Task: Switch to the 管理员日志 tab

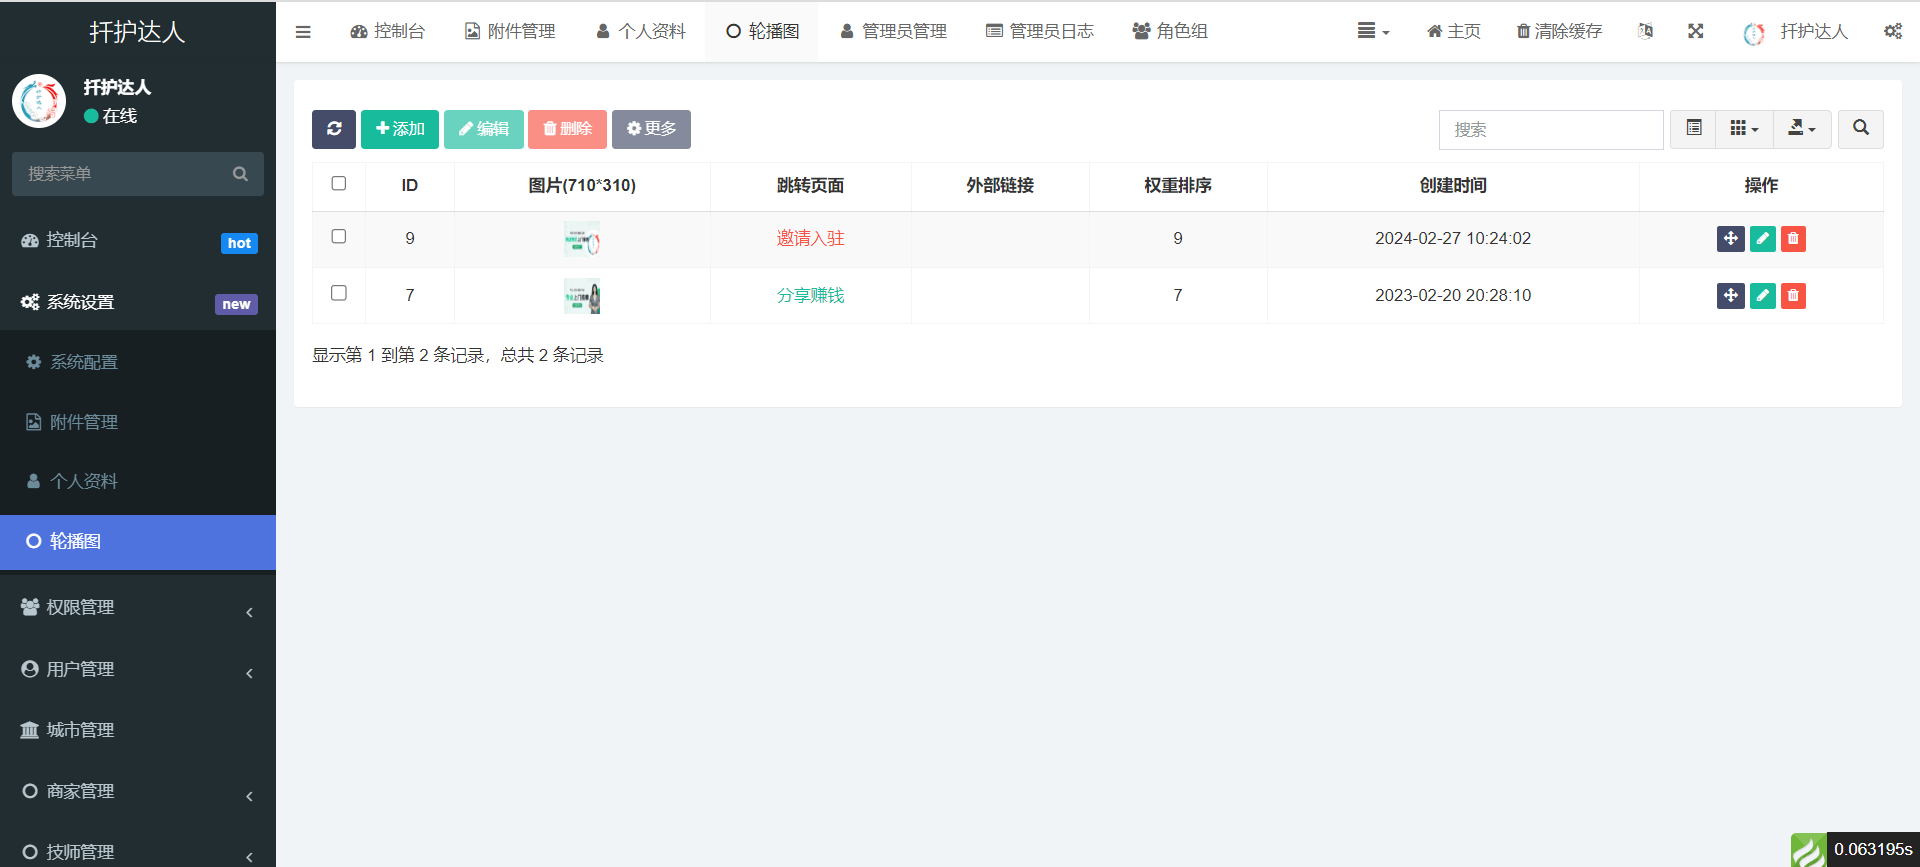Action: tap(1040, 32)
